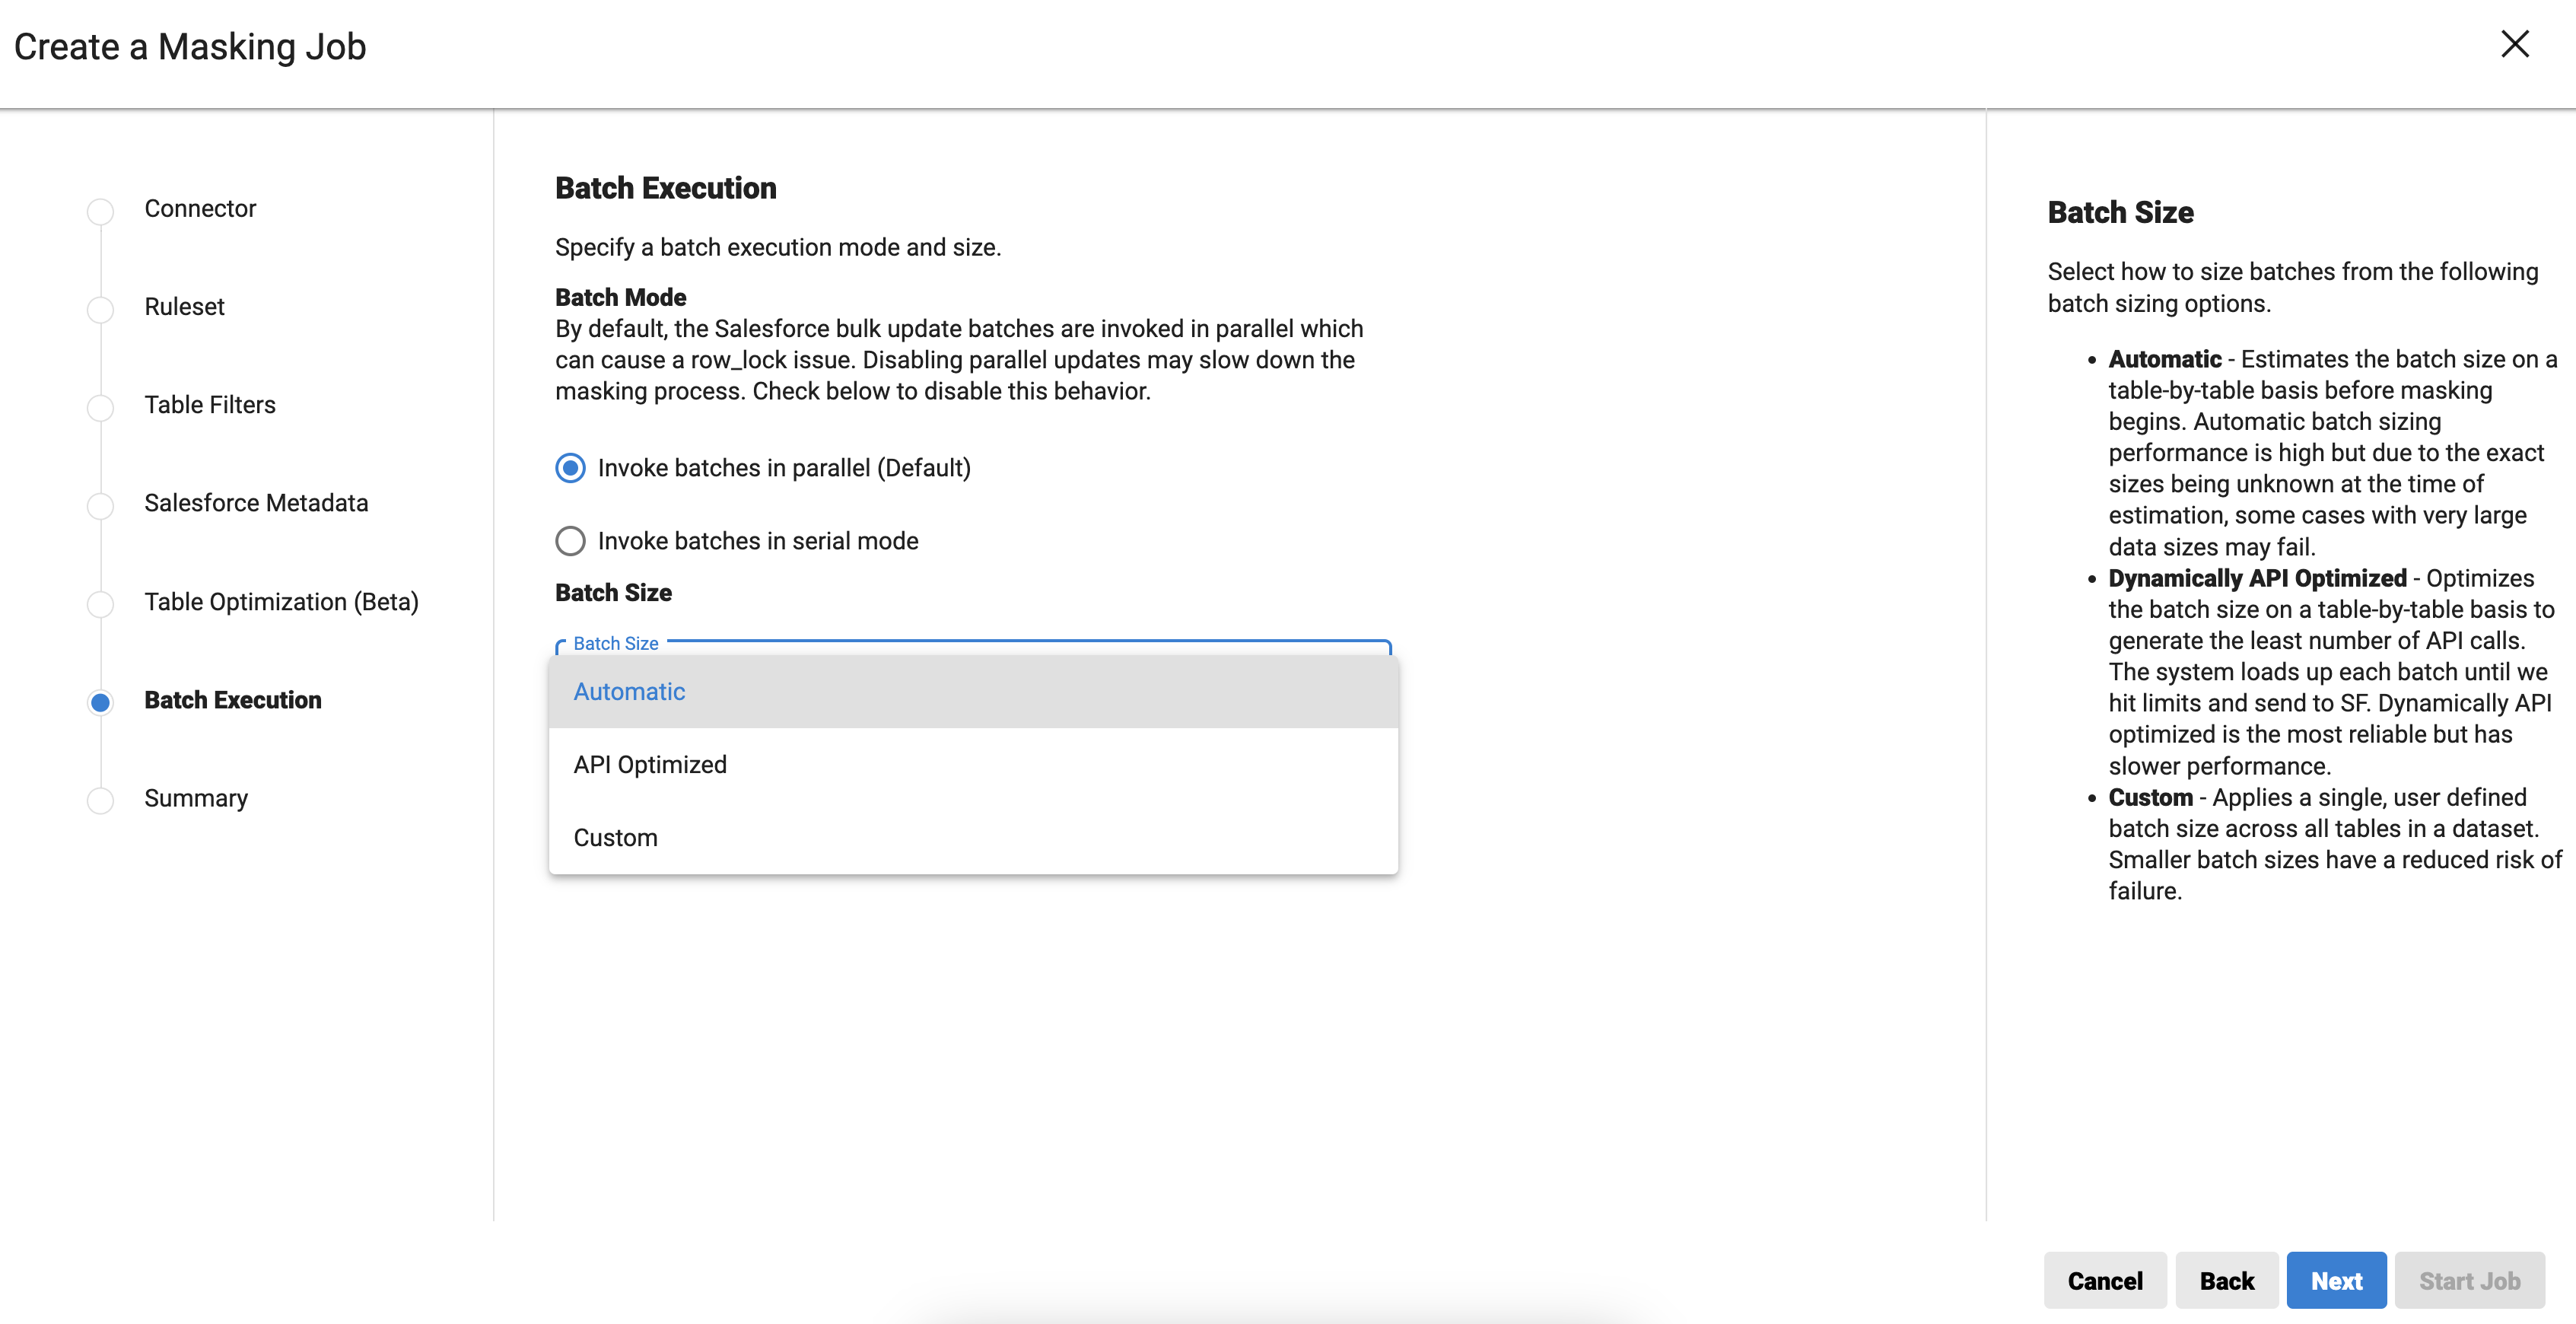The height and width of the screenshot is (1324, 2576).
Task: Choose Custom batch size option
Action: (615, 837)
